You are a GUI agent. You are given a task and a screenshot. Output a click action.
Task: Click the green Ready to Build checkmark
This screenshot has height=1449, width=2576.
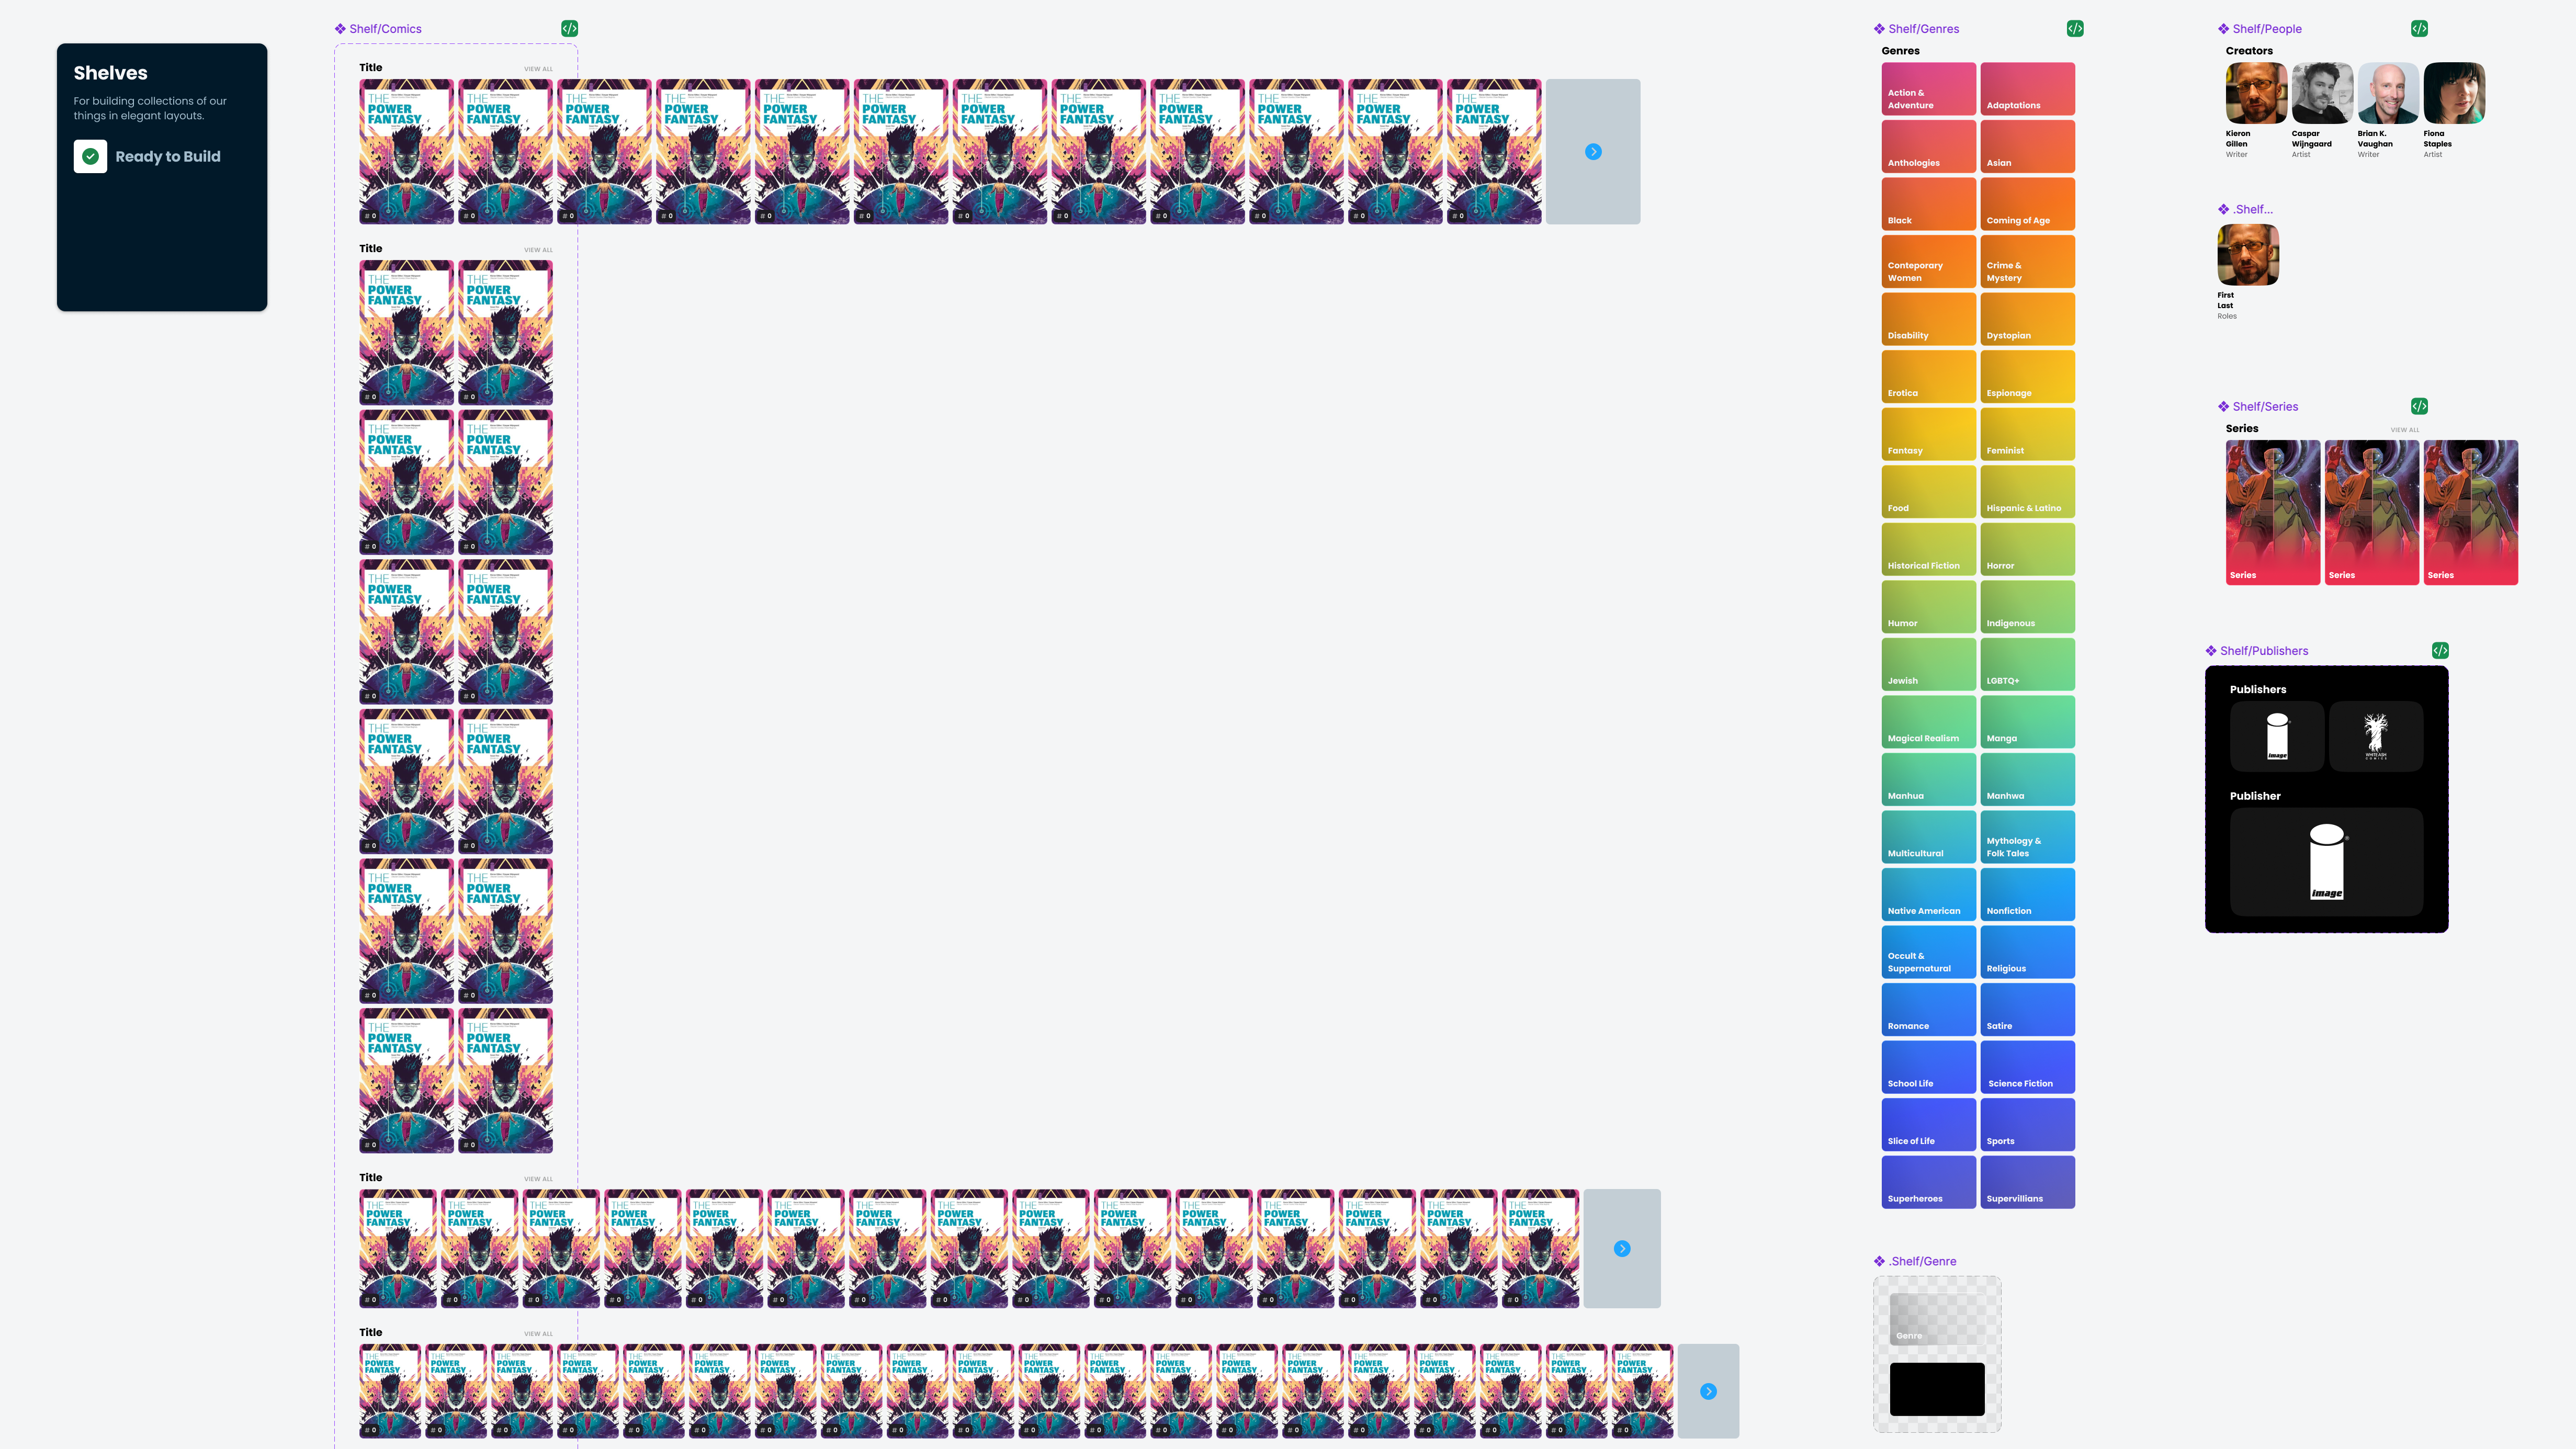pyautogui.click(x=90, y=156)
